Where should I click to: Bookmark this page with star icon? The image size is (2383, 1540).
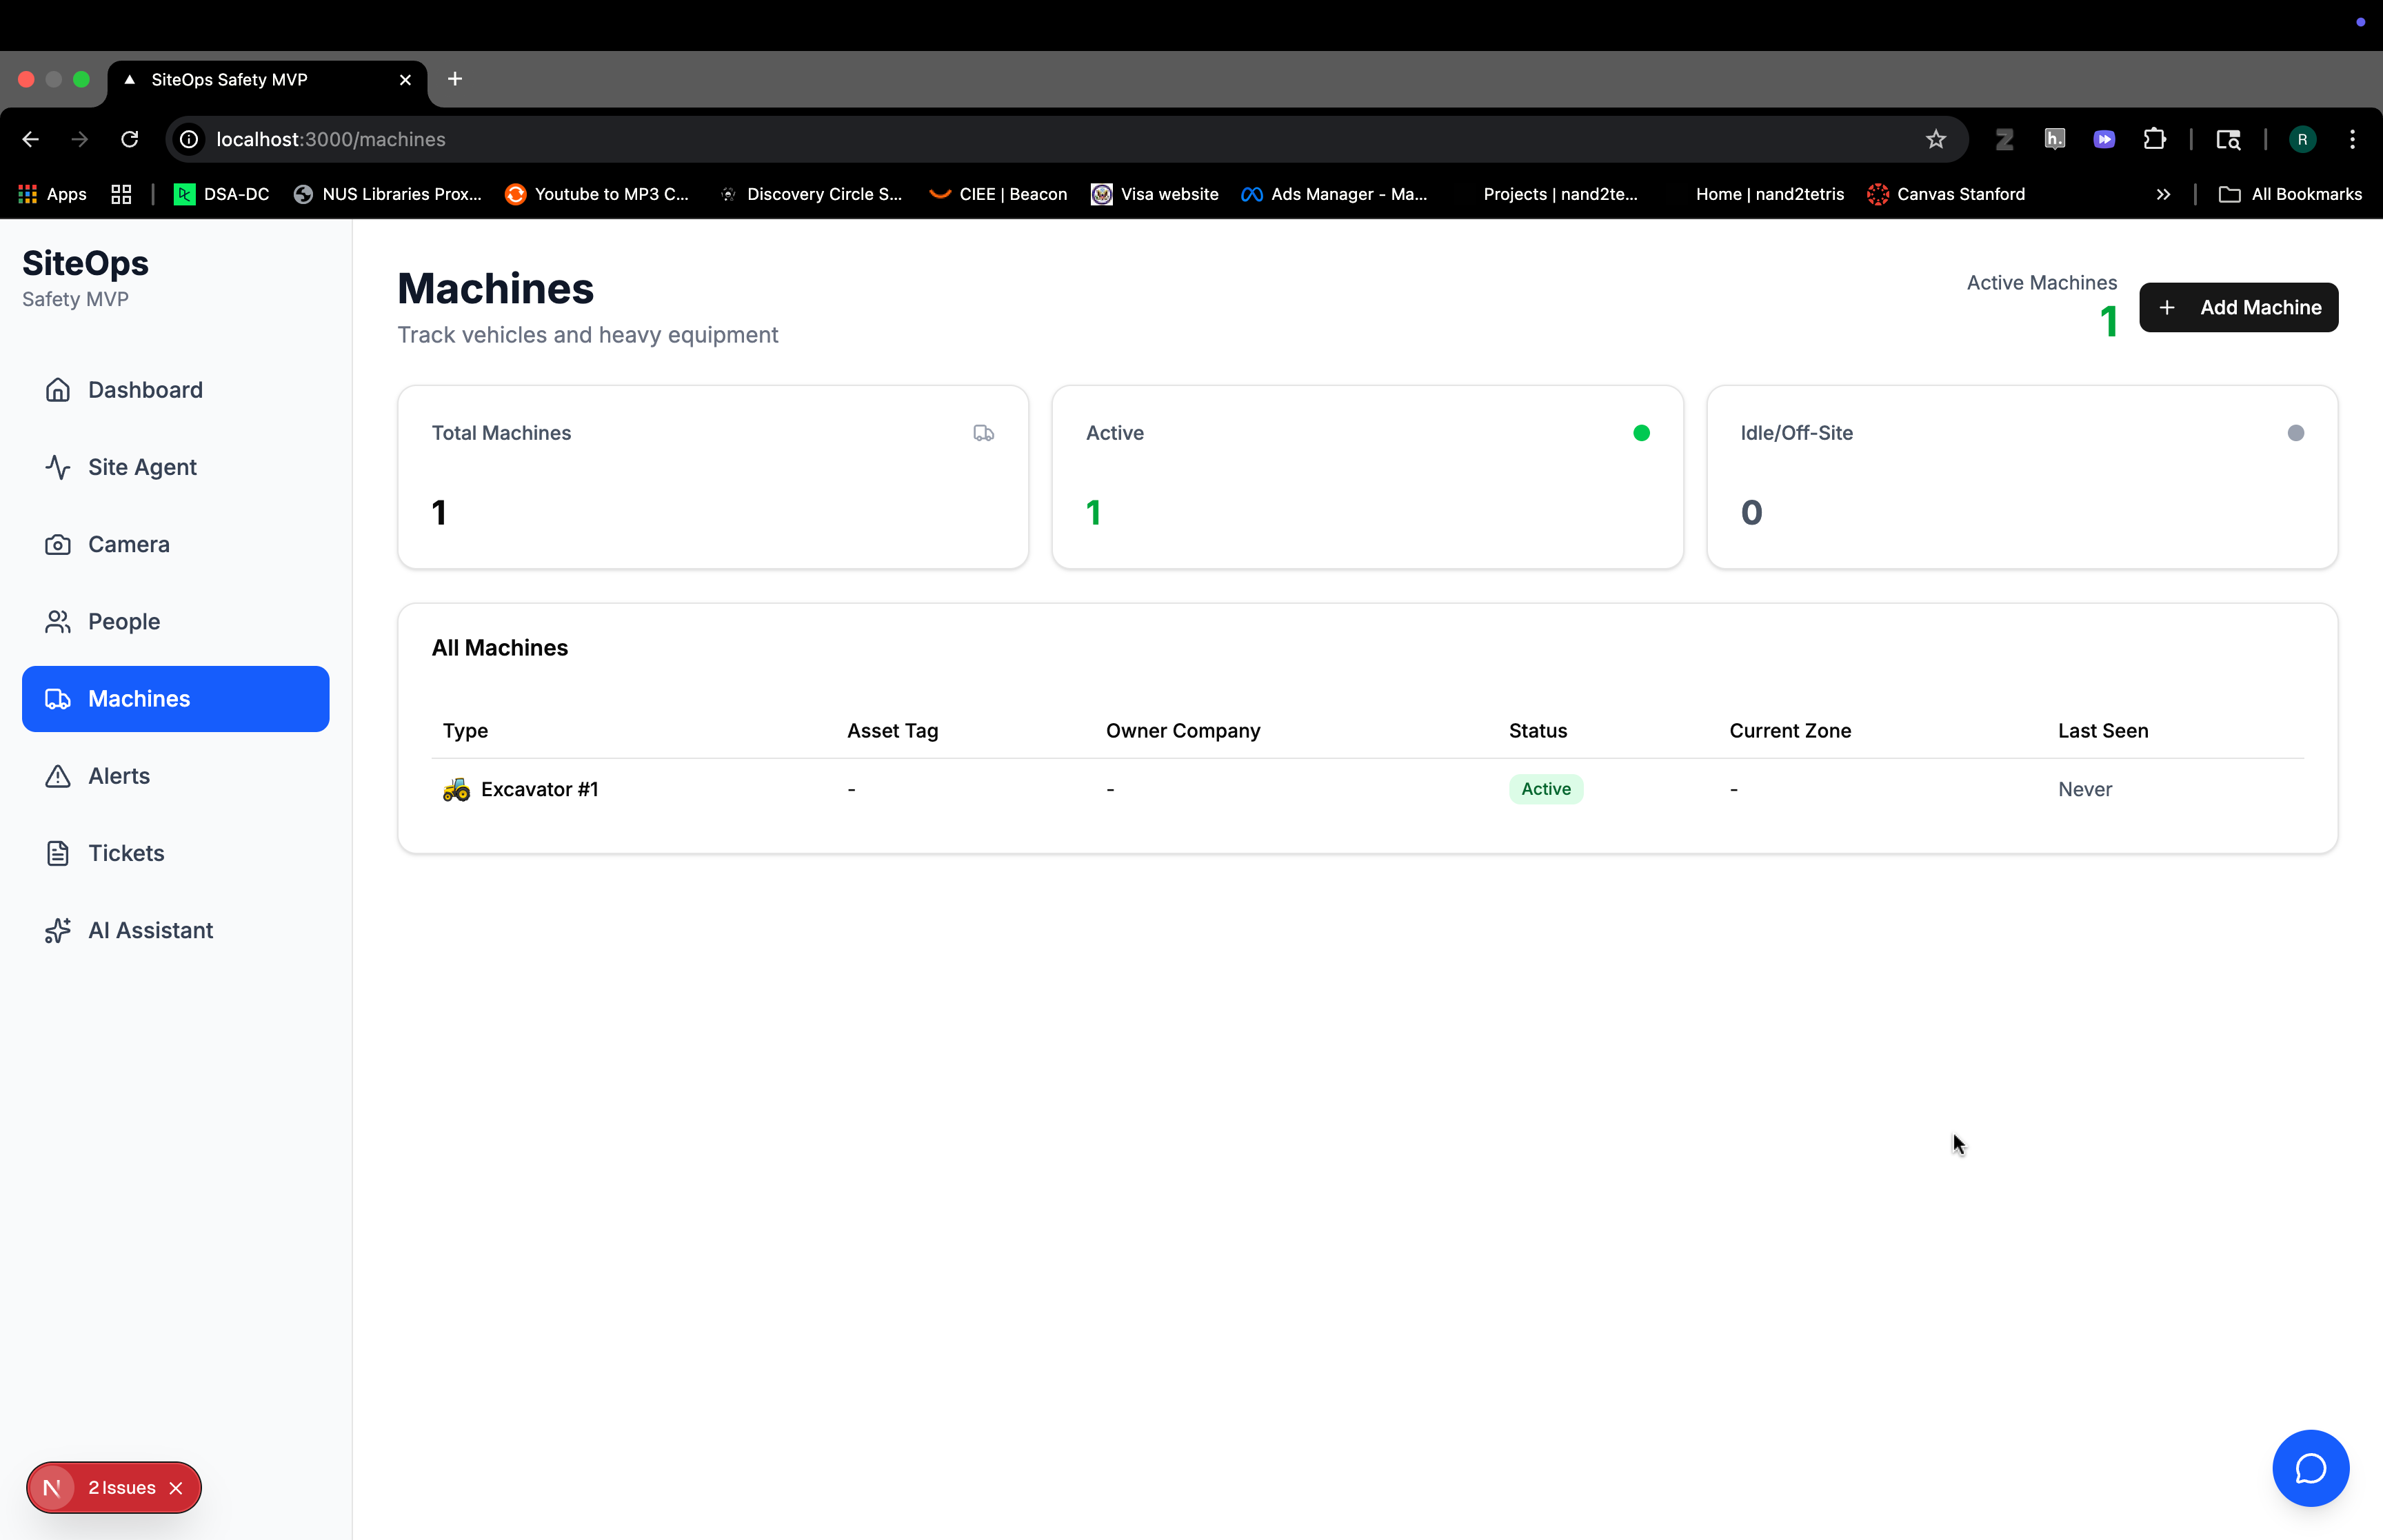[x=1936, y=139]
